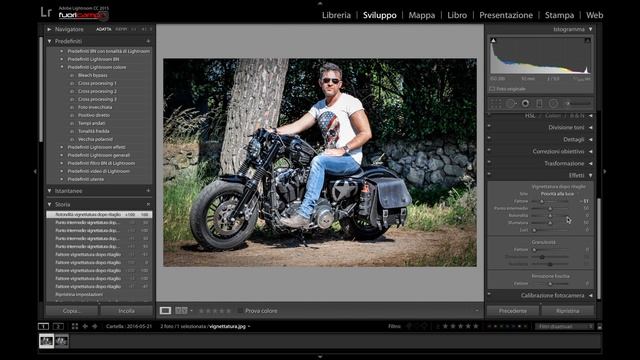Open grid view icon in filmstrip bar
Image resolution: width=640 pixels, height=360 pixels.
point(75,326)
